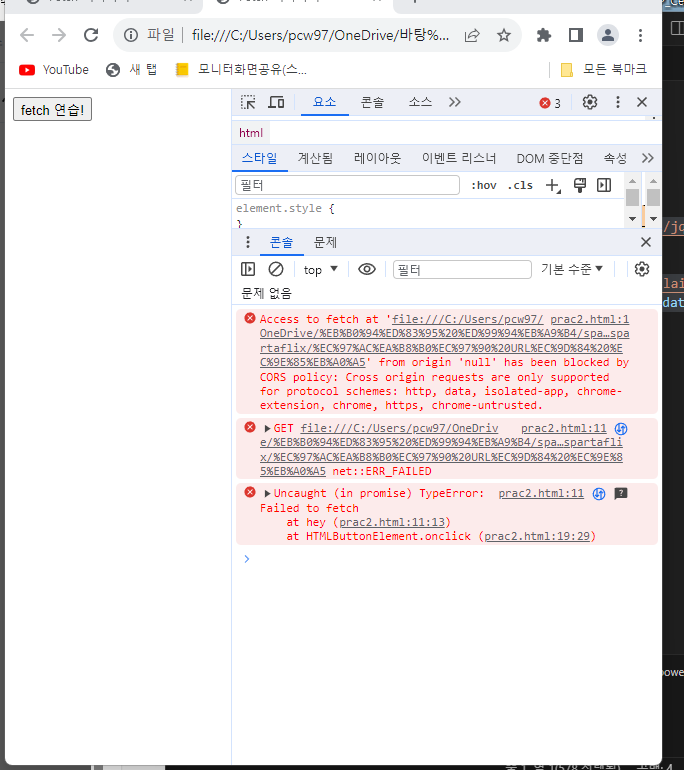The width and height of the screenshot is (684, 770).
Task: Reload the page with the refresh icon
Action: (91, 35)
